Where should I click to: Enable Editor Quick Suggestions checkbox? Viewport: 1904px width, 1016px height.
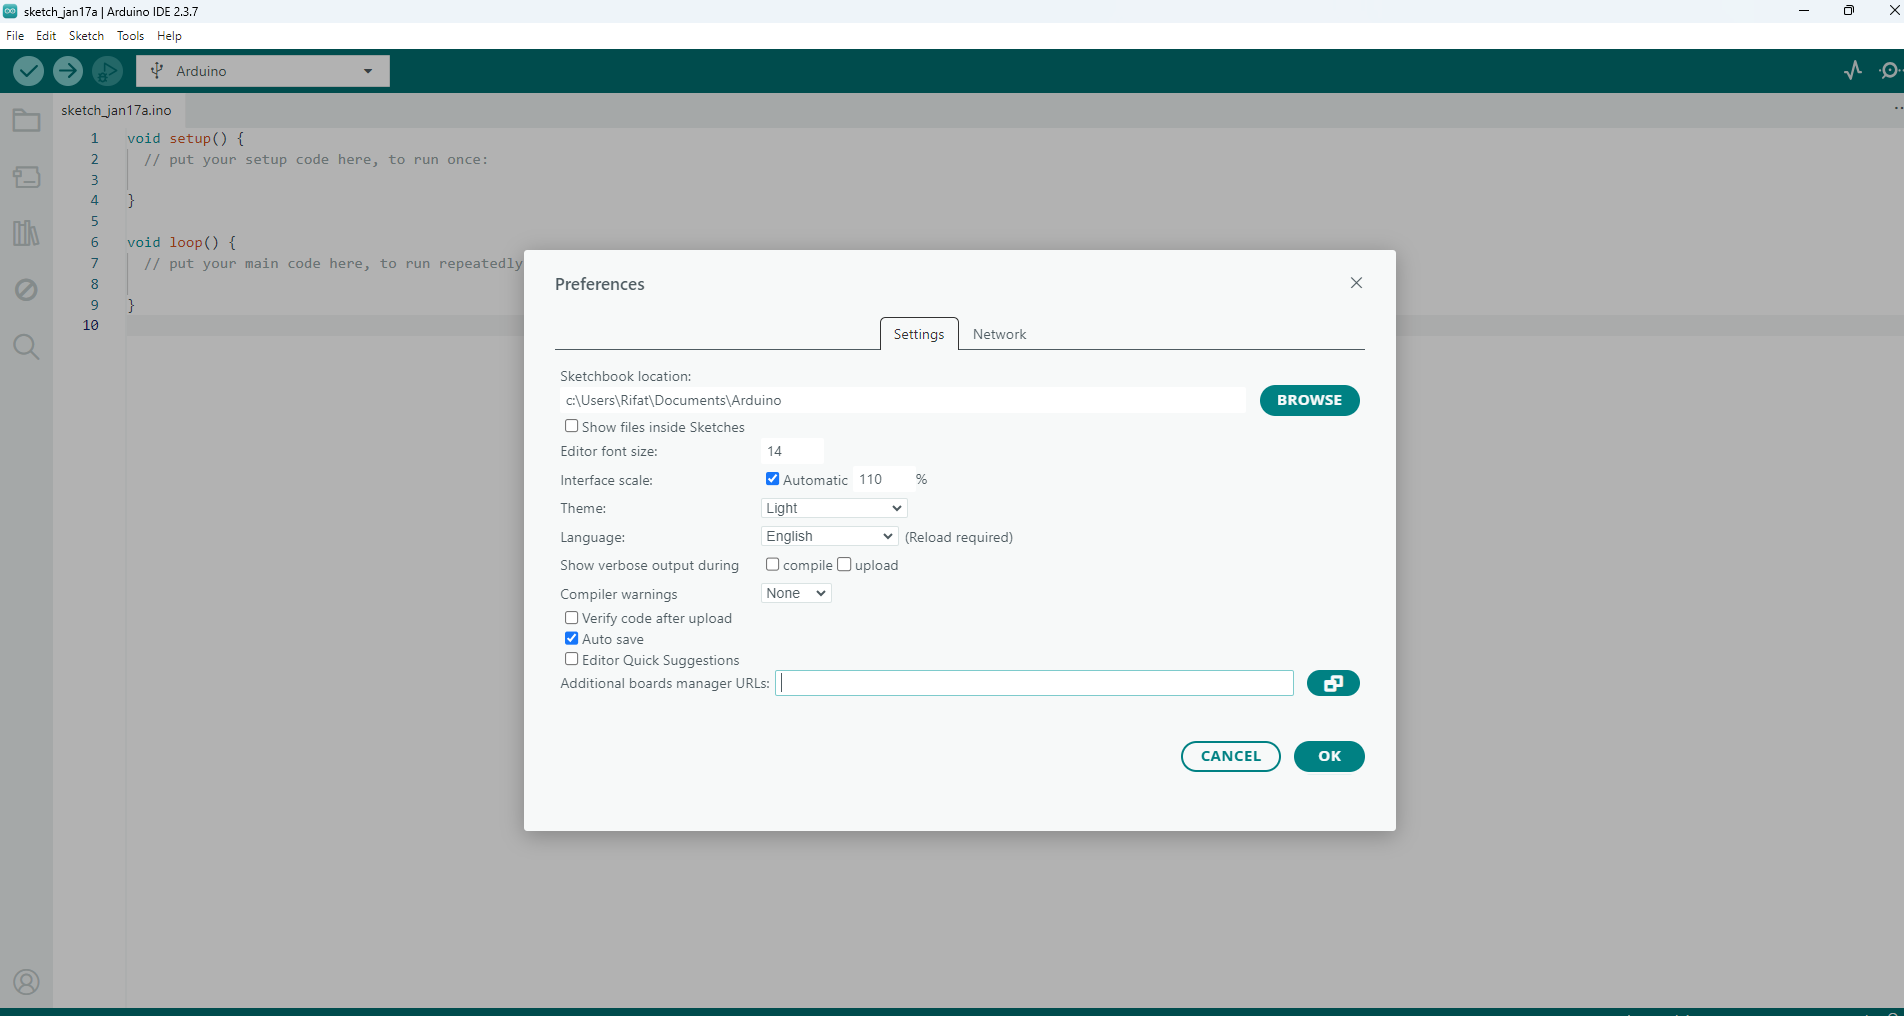pos(572,659)
